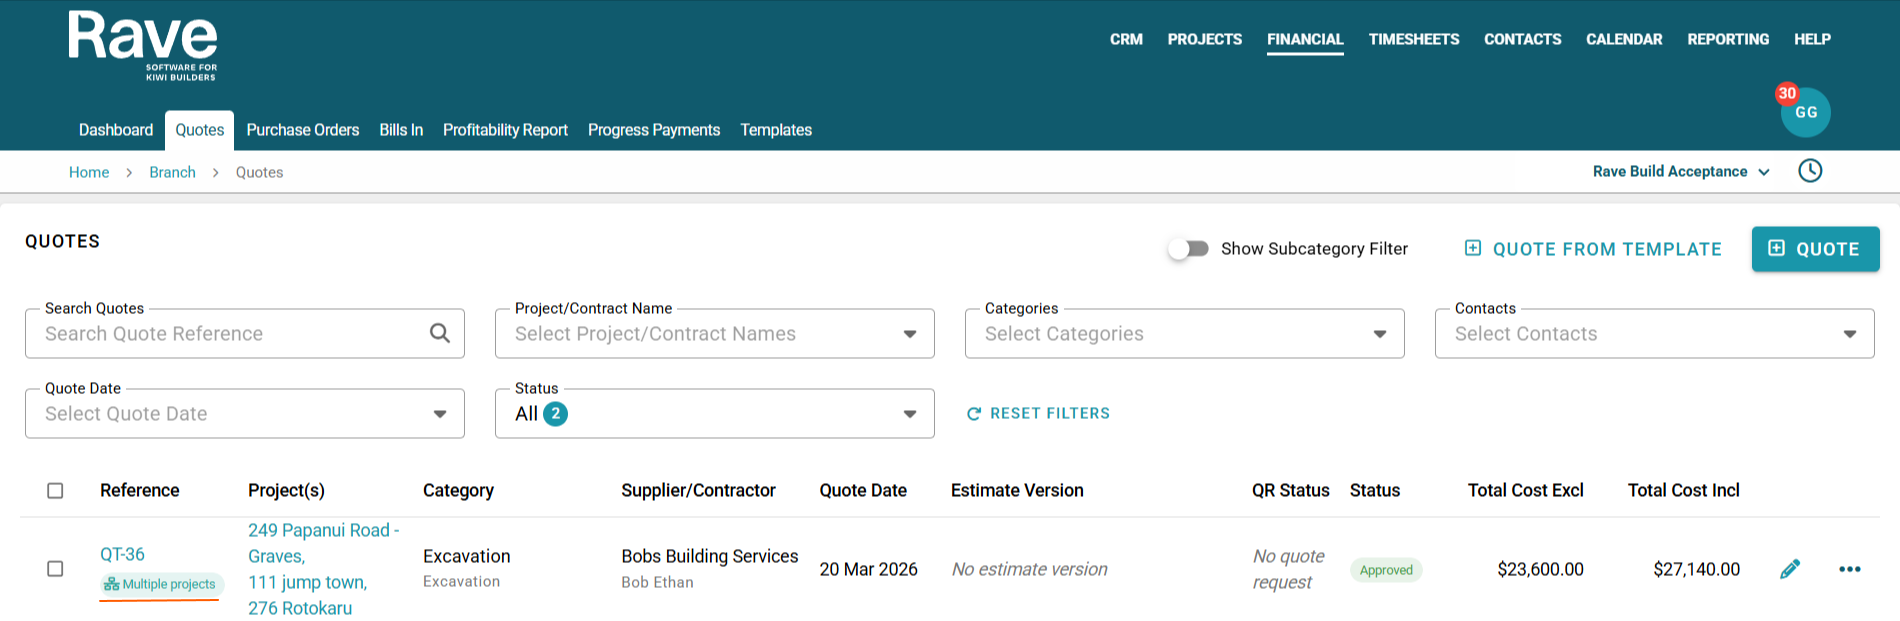Click the Multiple projects badge
The image size is (1900, 621).
[x=160, y=584]
